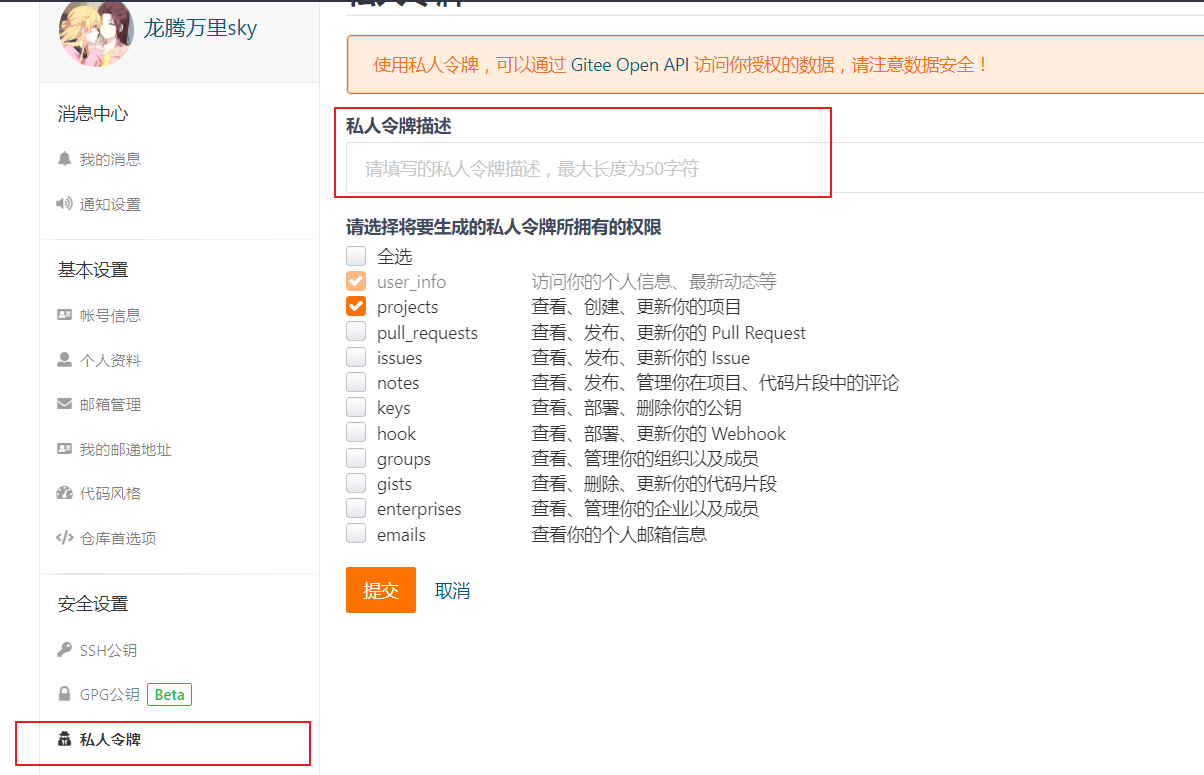The height and width of the screenshot is (775, 1204).
Task: Click the green Beta badge
Action: point(169,694)
